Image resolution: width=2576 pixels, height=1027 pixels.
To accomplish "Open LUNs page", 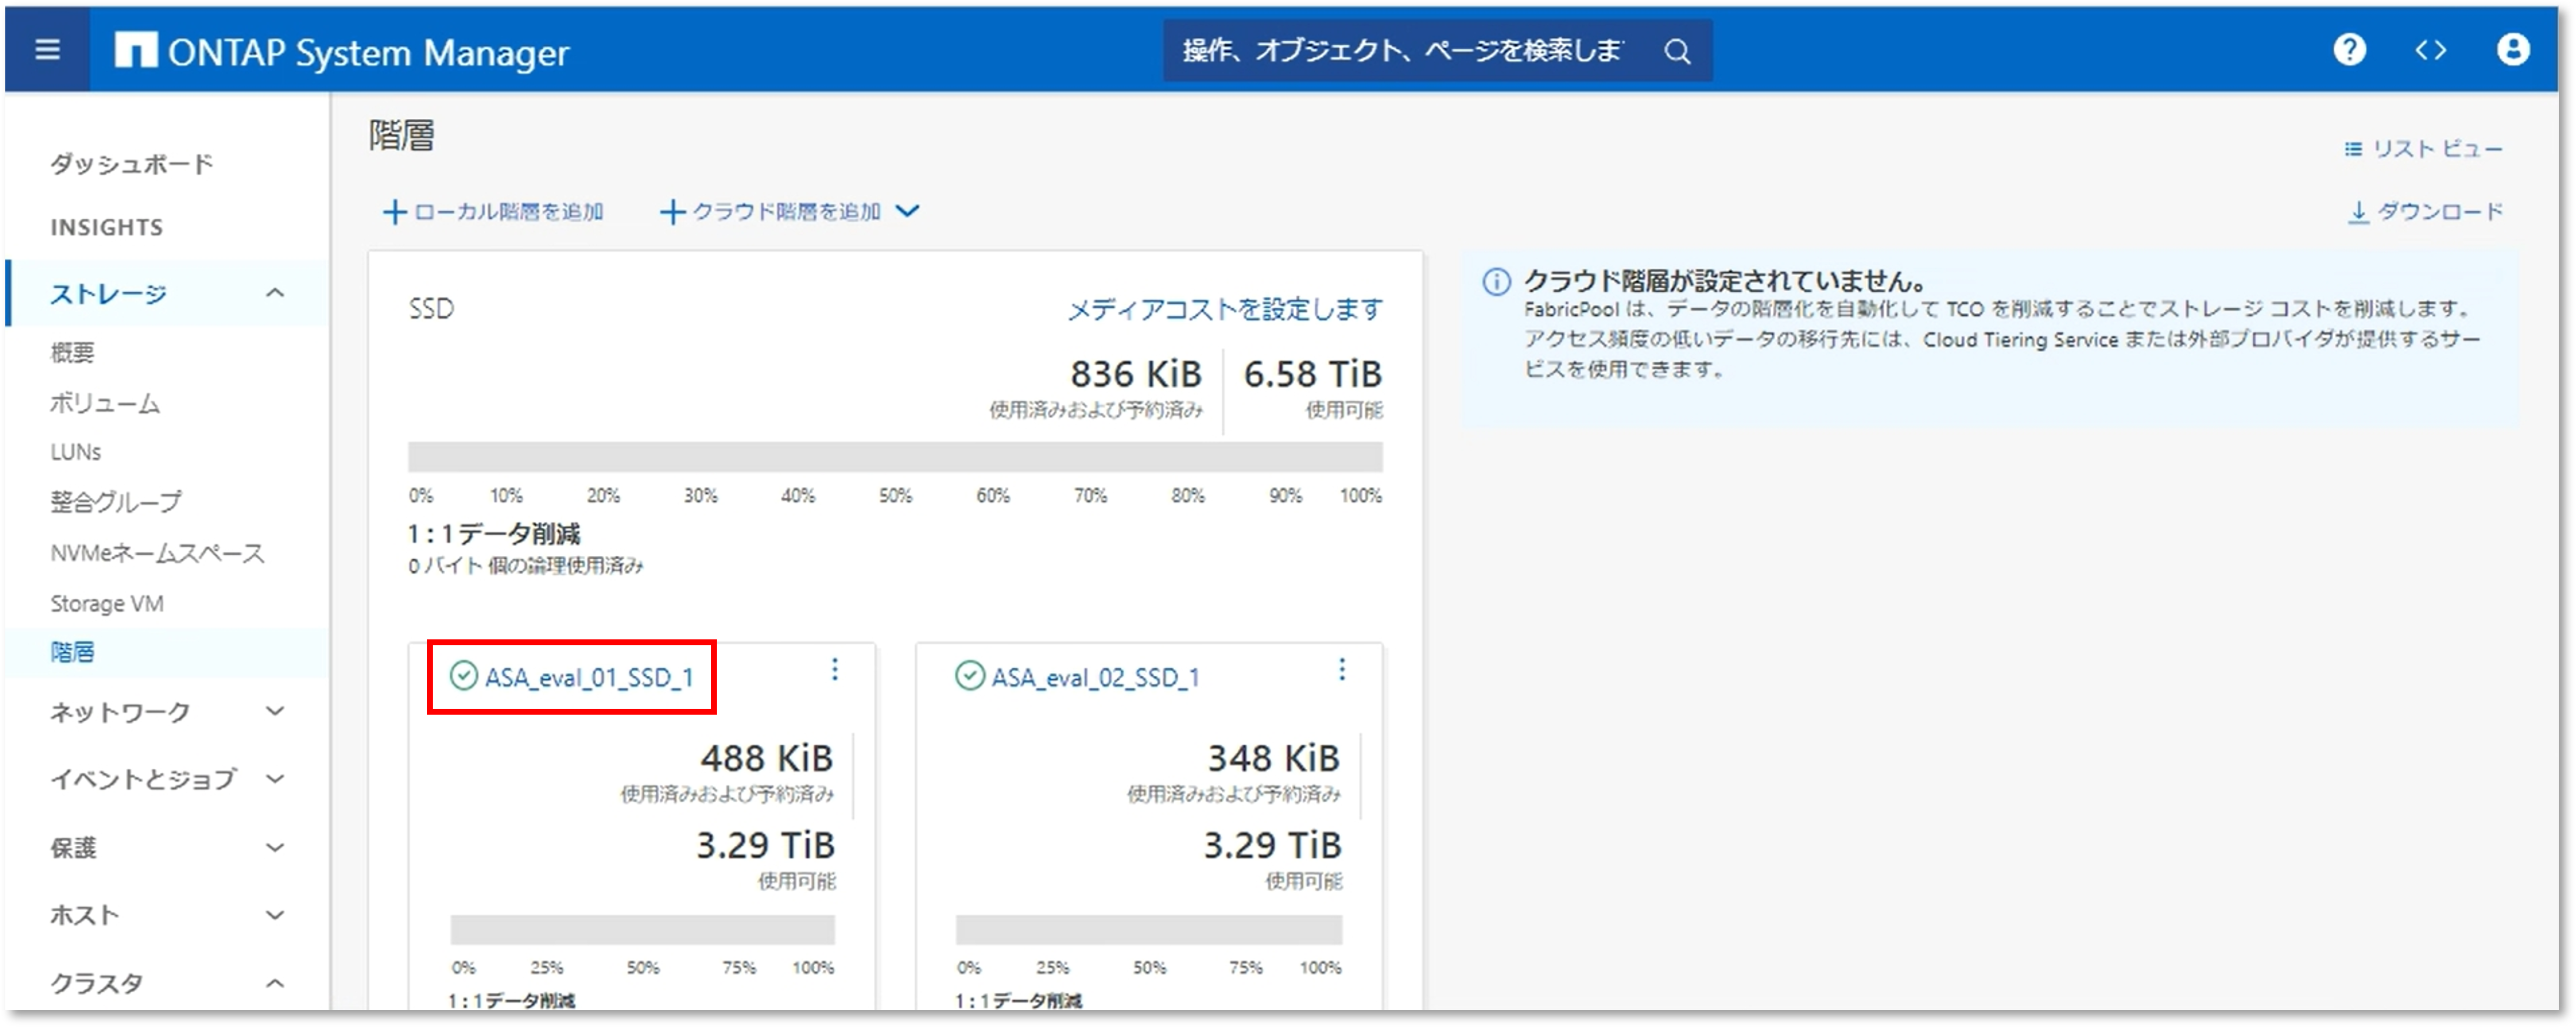I will pos(76,452).
